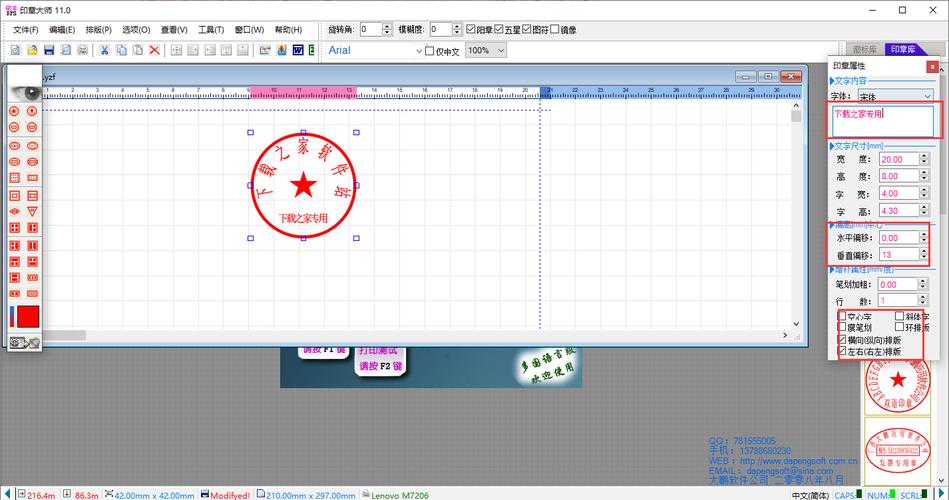Select the grid-square seal template icon

[x=15, y=178]
